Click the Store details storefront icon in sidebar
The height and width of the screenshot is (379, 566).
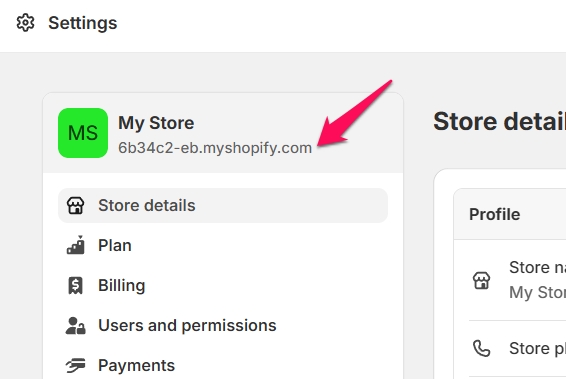pos(75,205)
